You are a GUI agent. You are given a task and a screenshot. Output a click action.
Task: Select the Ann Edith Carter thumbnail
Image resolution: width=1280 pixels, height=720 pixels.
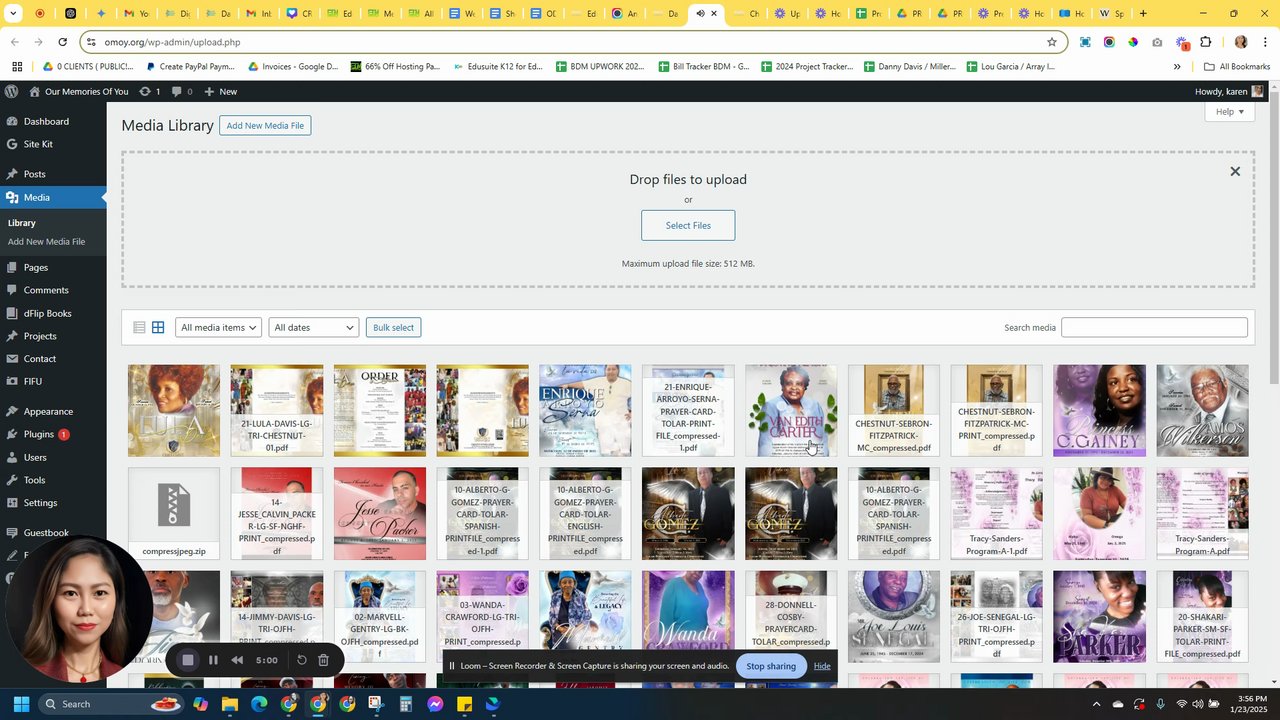[x=791, y=410]
